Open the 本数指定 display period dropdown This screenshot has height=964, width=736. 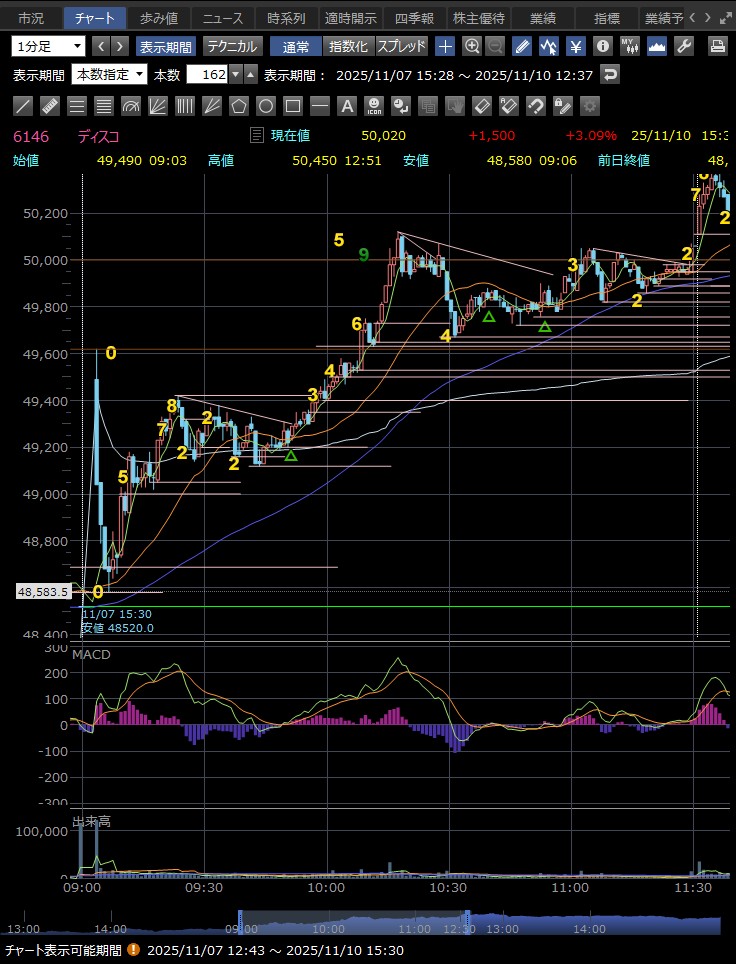click(110, 75)
